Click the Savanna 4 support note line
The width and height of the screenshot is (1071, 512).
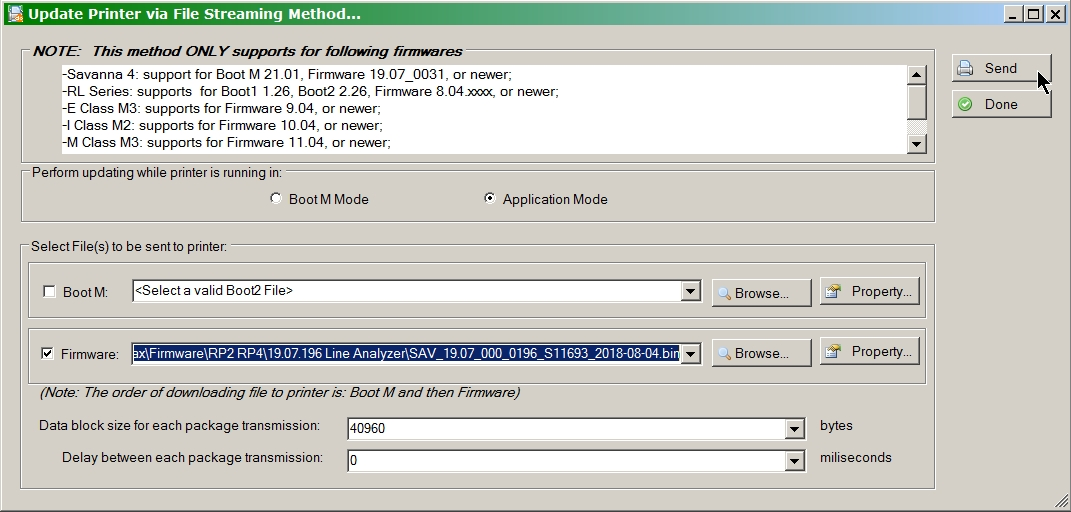[287, 74]
